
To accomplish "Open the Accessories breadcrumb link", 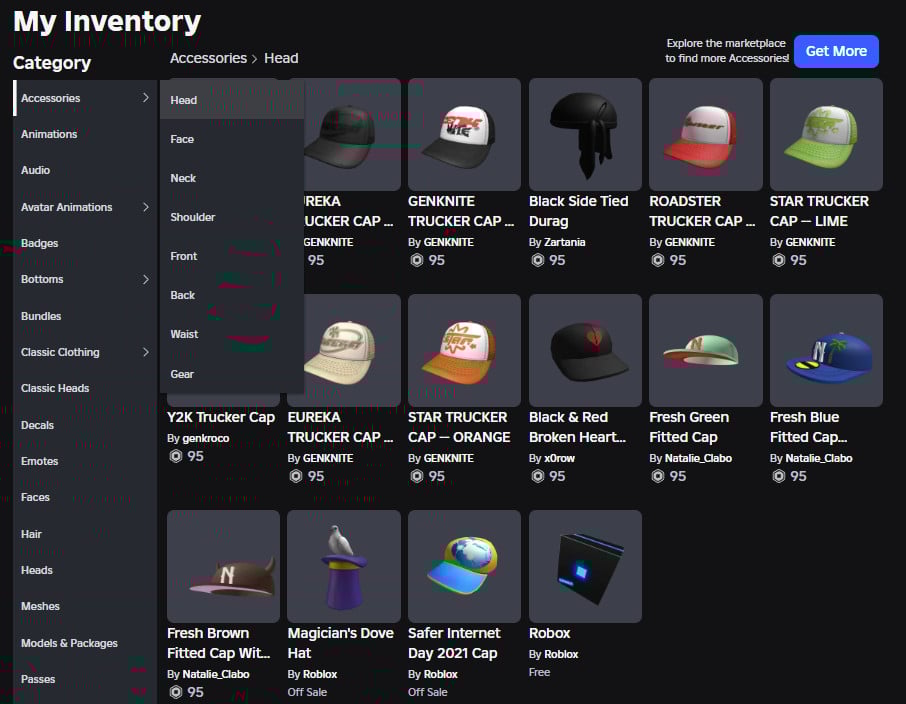I will tap(209, 58).
